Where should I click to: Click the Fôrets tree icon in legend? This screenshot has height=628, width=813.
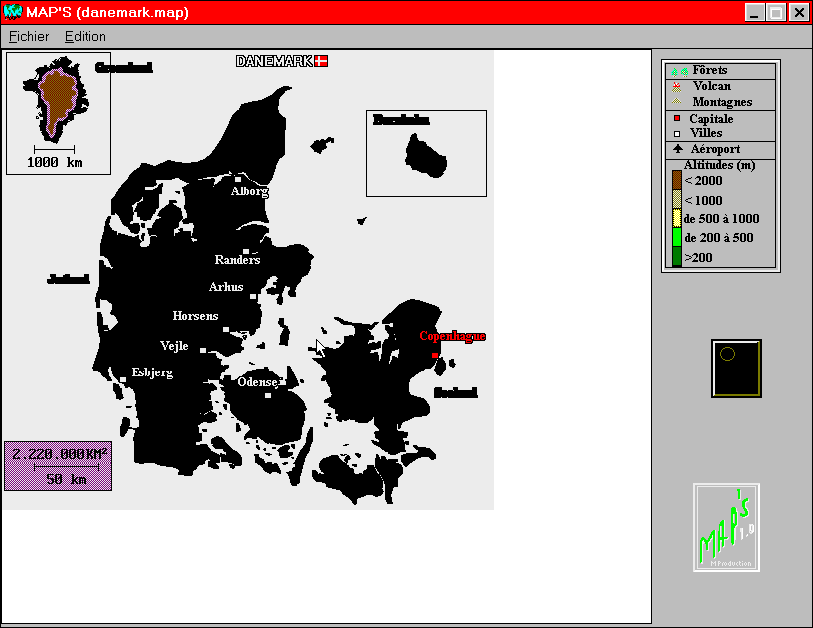click(x=679, y=71)
